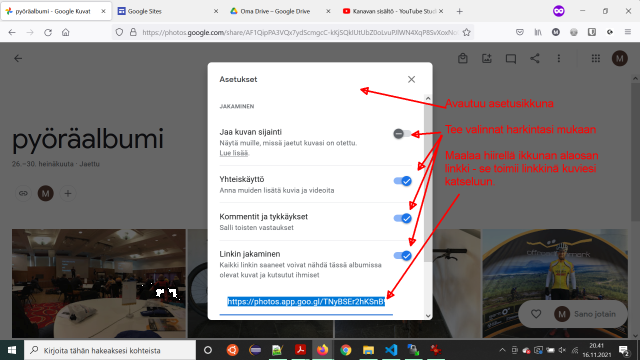This screenshot has height=360, width=640.
Task: Open the album more options menu
Action: point(559,58)
